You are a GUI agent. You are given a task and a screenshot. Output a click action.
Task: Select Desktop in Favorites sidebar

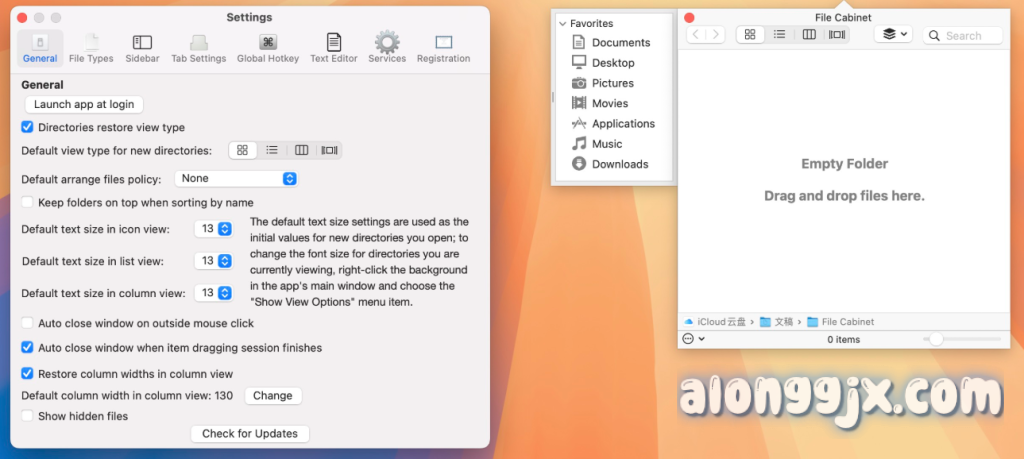604,63
